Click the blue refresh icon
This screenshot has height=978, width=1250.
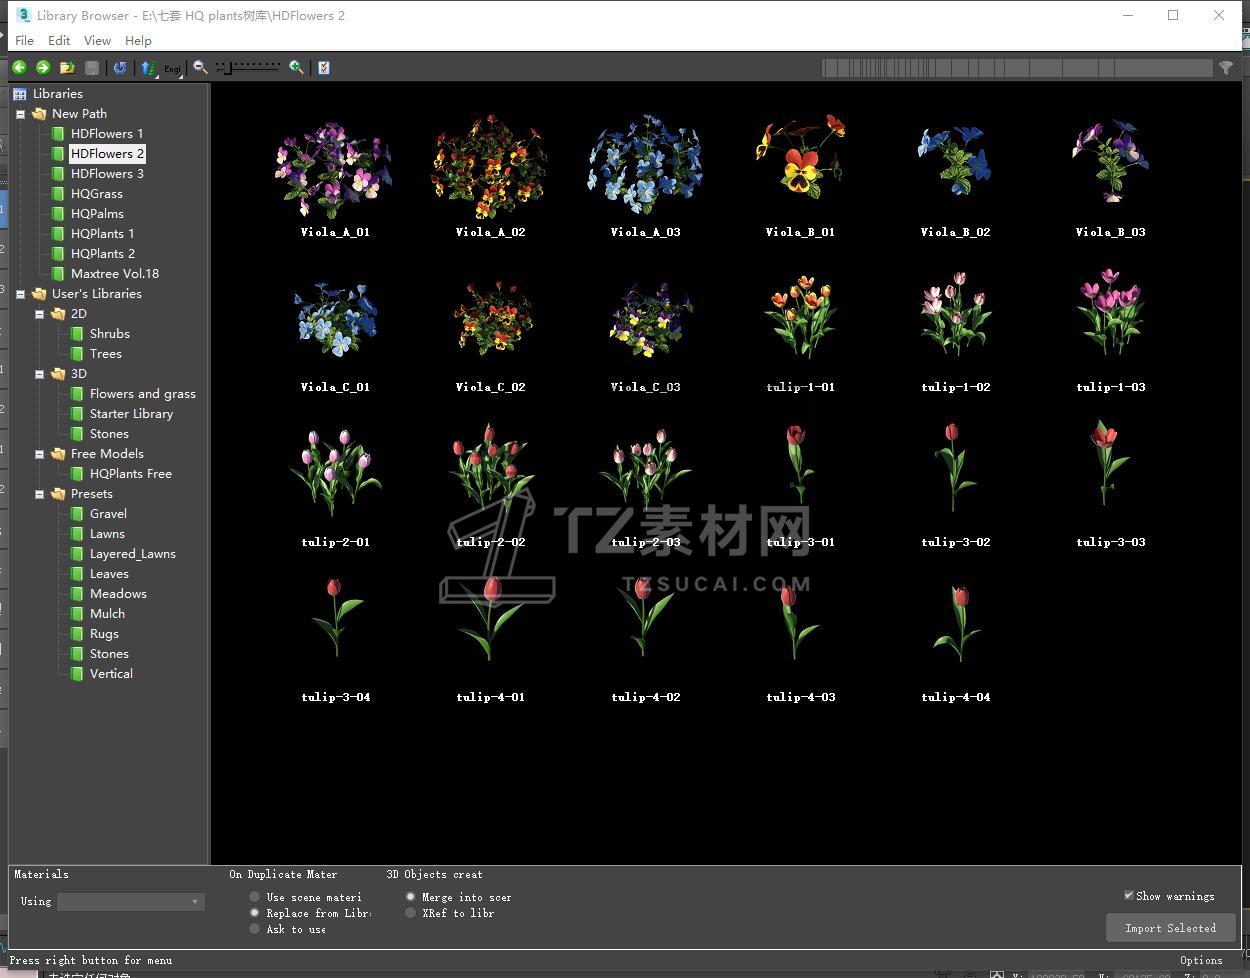click(x=120, y=67)
